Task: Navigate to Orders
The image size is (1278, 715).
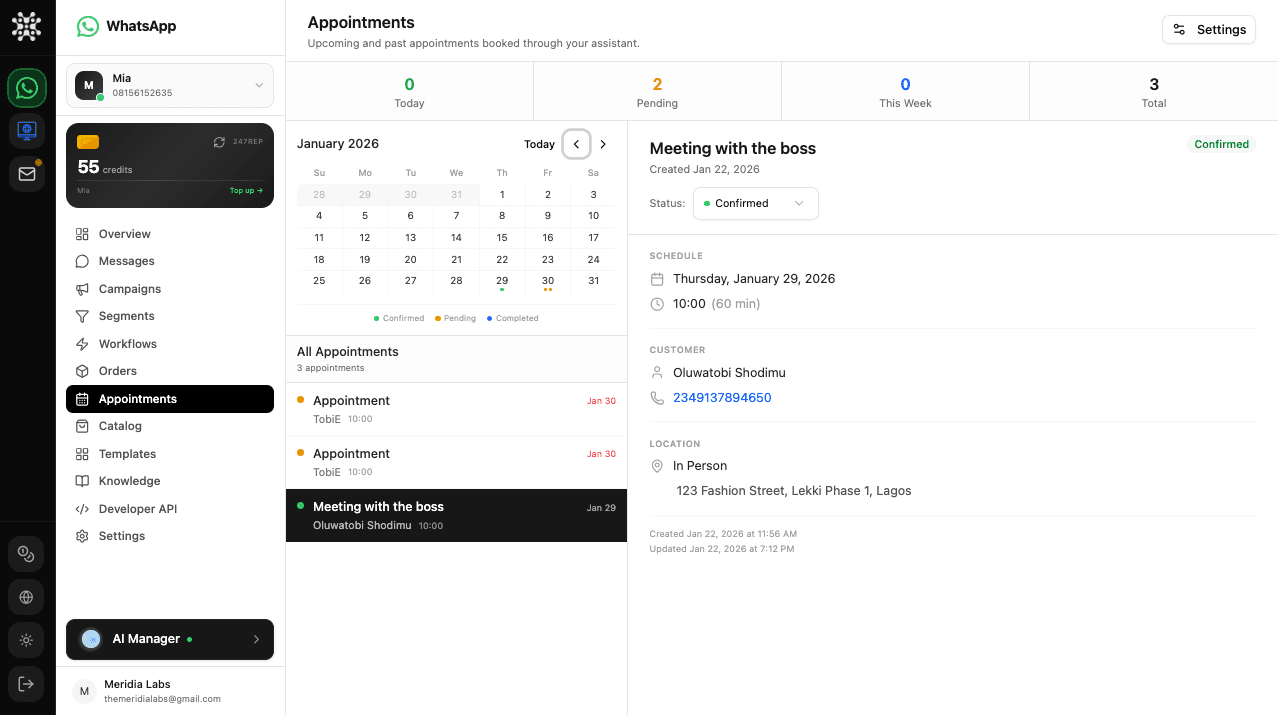Action: coord(170,371)
